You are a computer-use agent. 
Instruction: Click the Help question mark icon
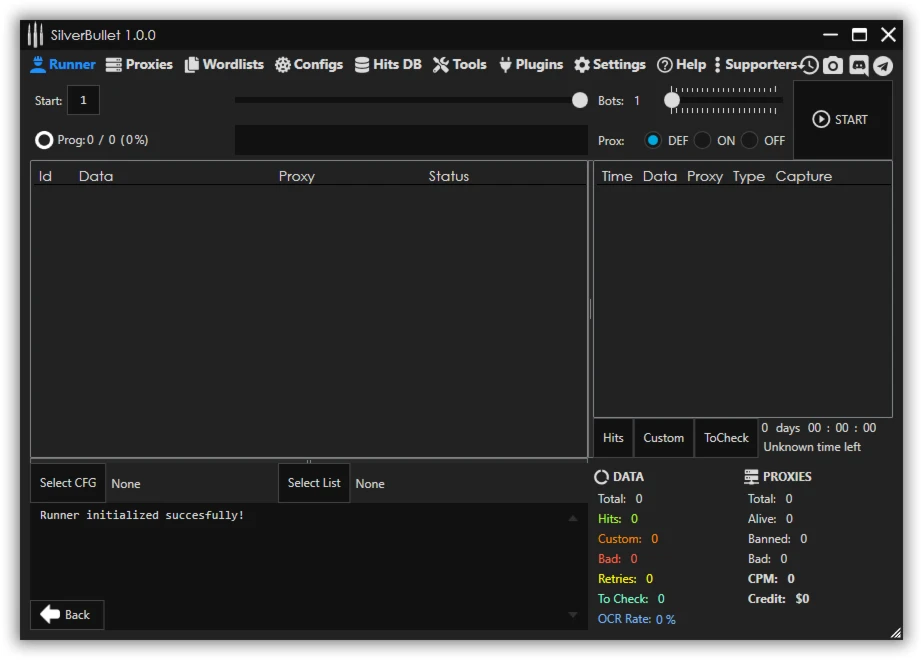pyautogui.click(x=664, y=65)
